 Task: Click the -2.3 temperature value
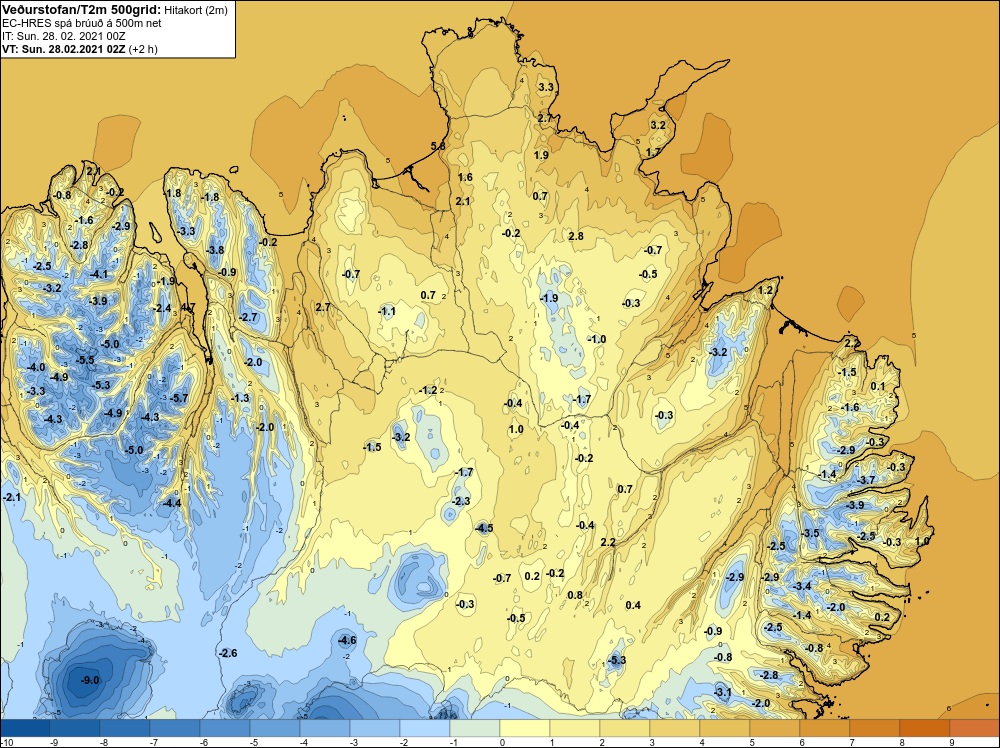coord(461,501)
